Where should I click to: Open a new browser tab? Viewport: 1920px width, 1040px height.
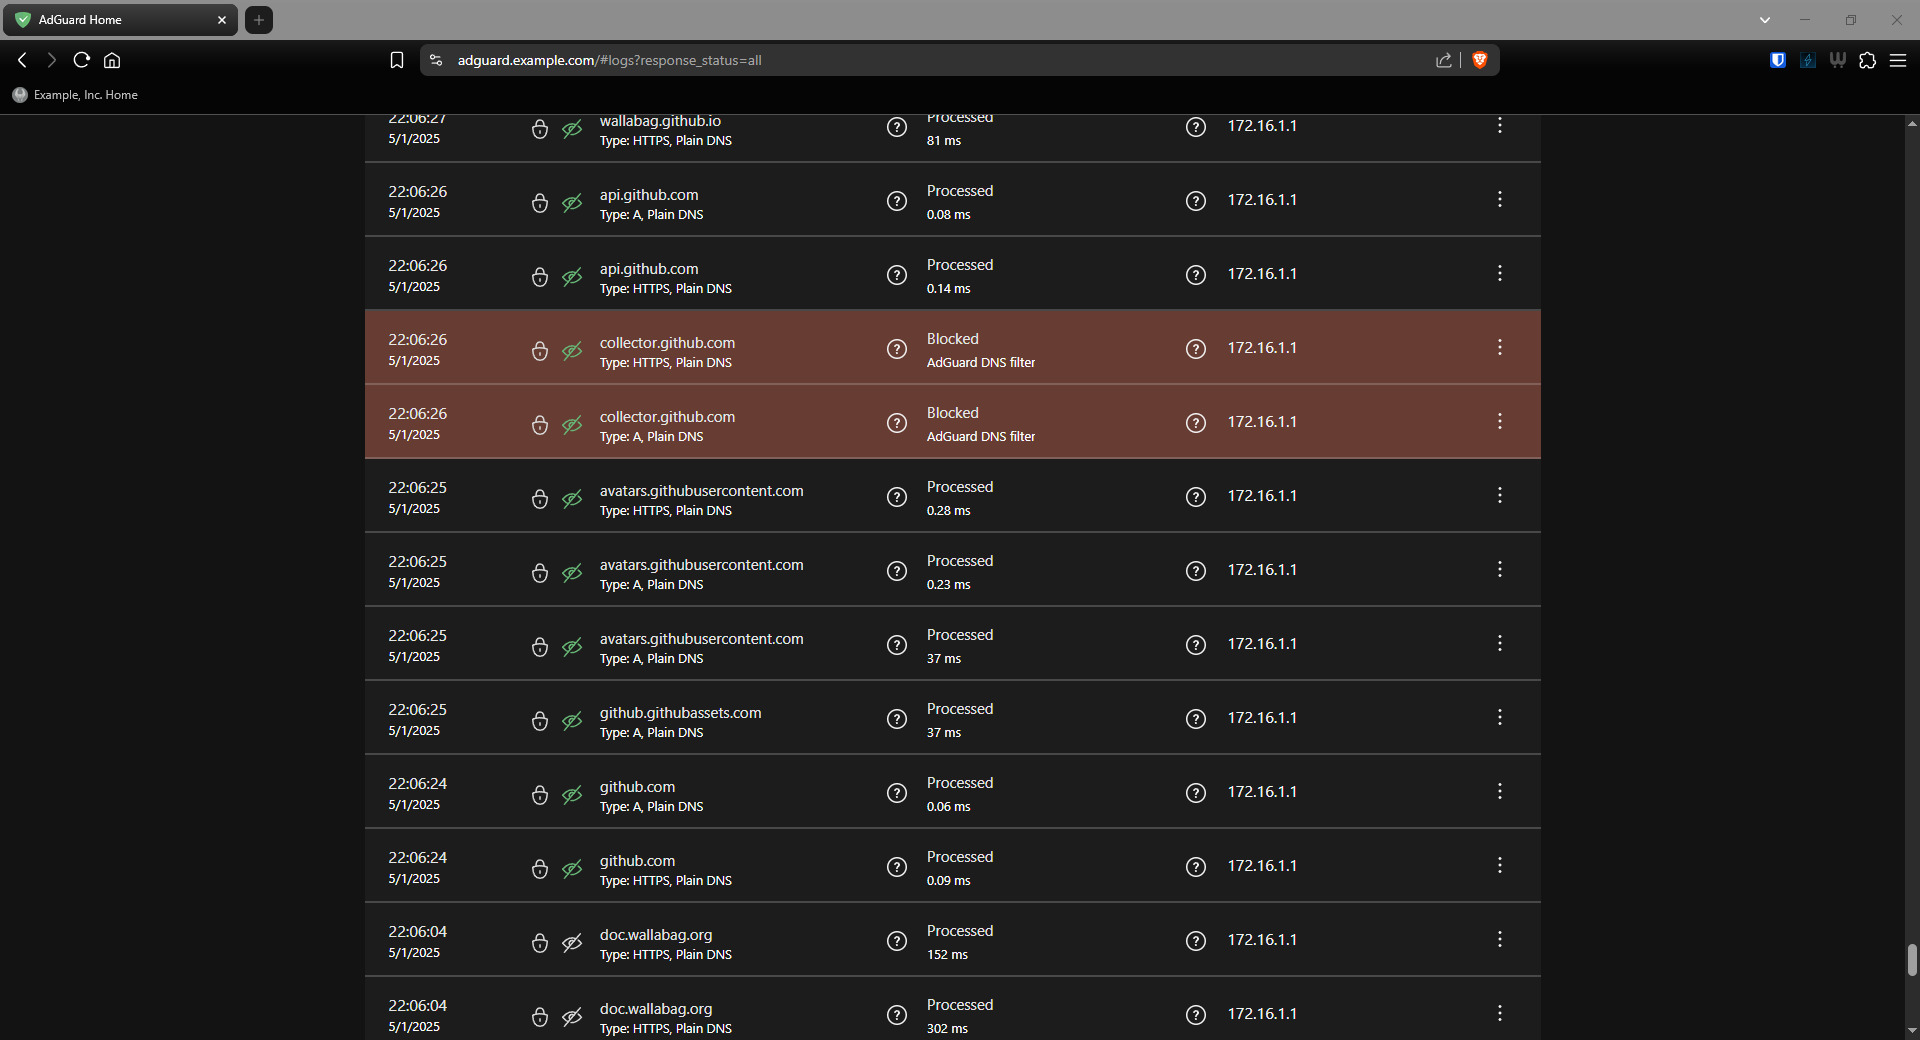tap(259, 20)
